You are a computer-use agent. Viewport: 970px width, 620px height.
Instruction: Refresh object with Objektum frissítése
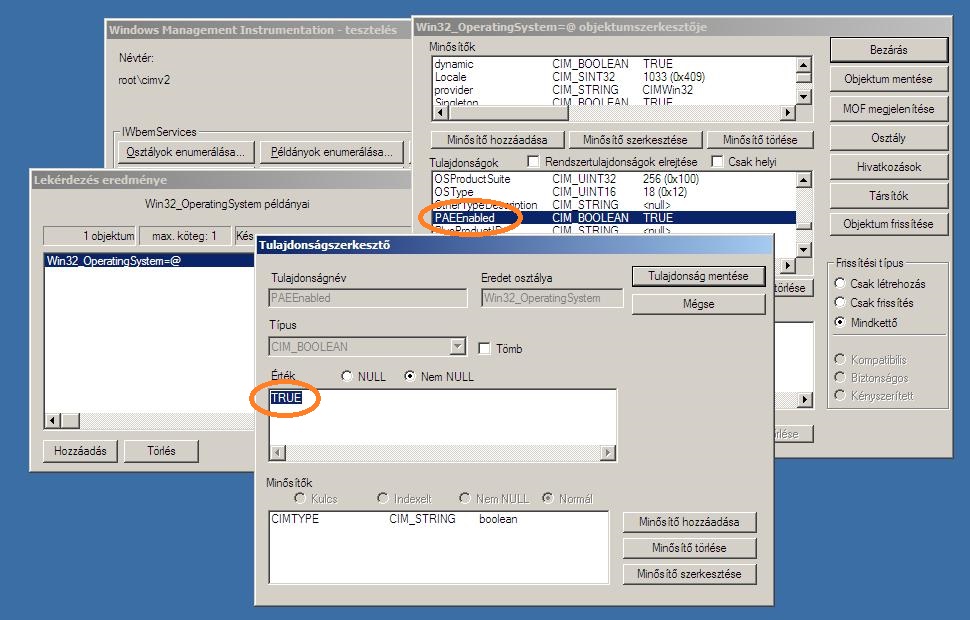pos(888,224)
